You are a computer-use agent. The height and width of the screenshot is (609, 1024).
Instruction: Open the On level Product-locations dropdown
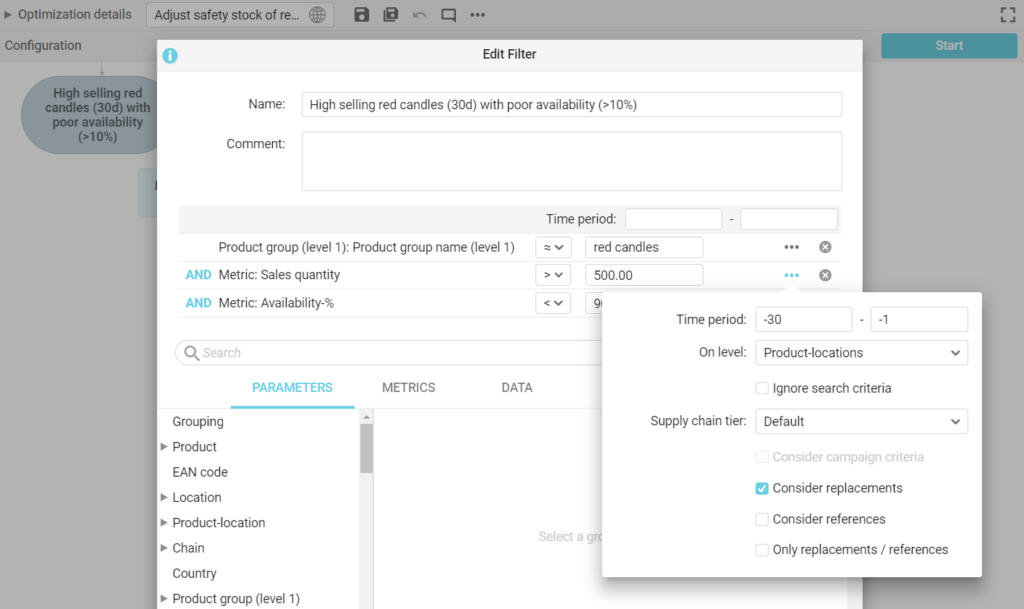point(861,353)
